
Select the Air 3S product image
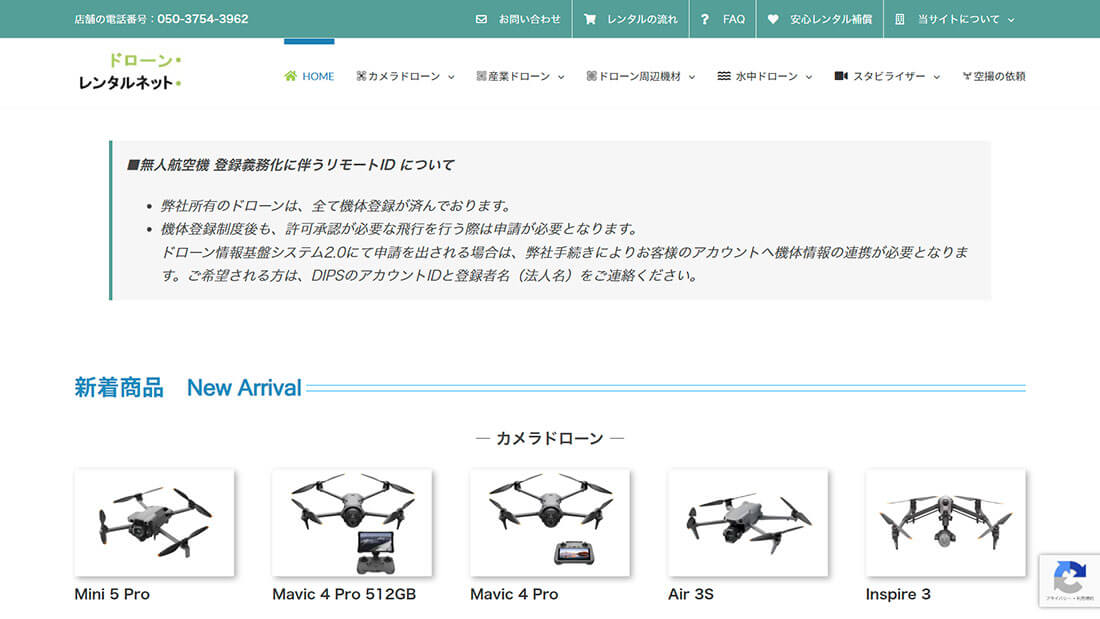(x=747, y=523)
